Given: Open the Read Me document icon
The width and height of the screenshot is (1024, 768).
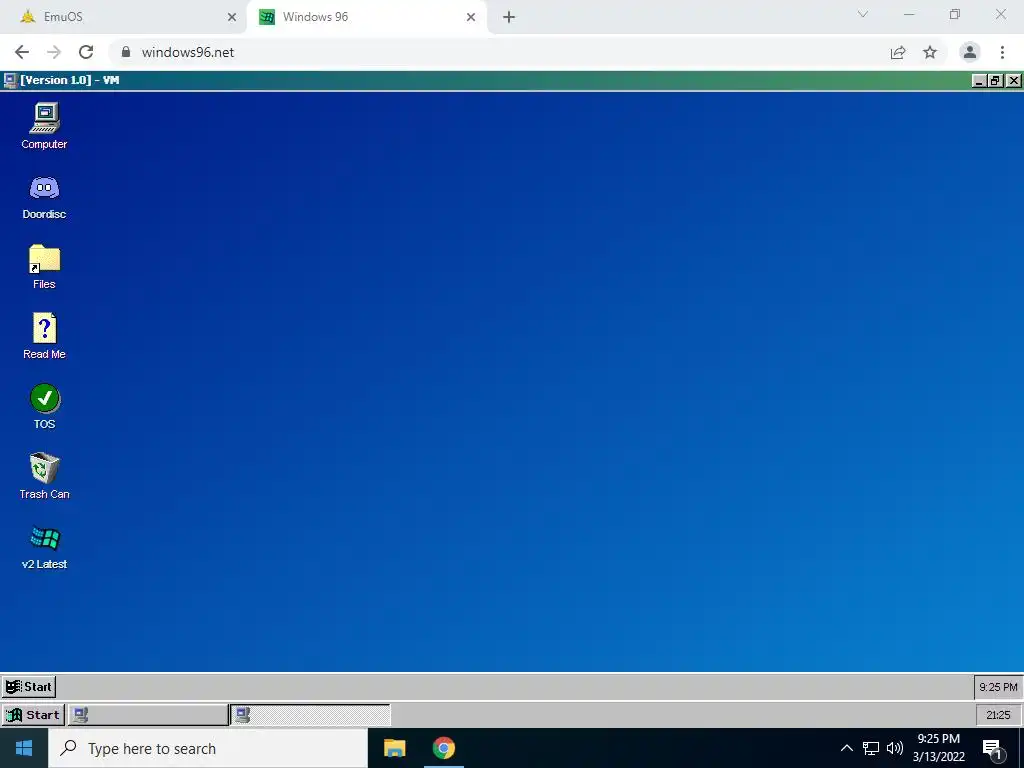Looking at the screenshot, I should [44, 336].
